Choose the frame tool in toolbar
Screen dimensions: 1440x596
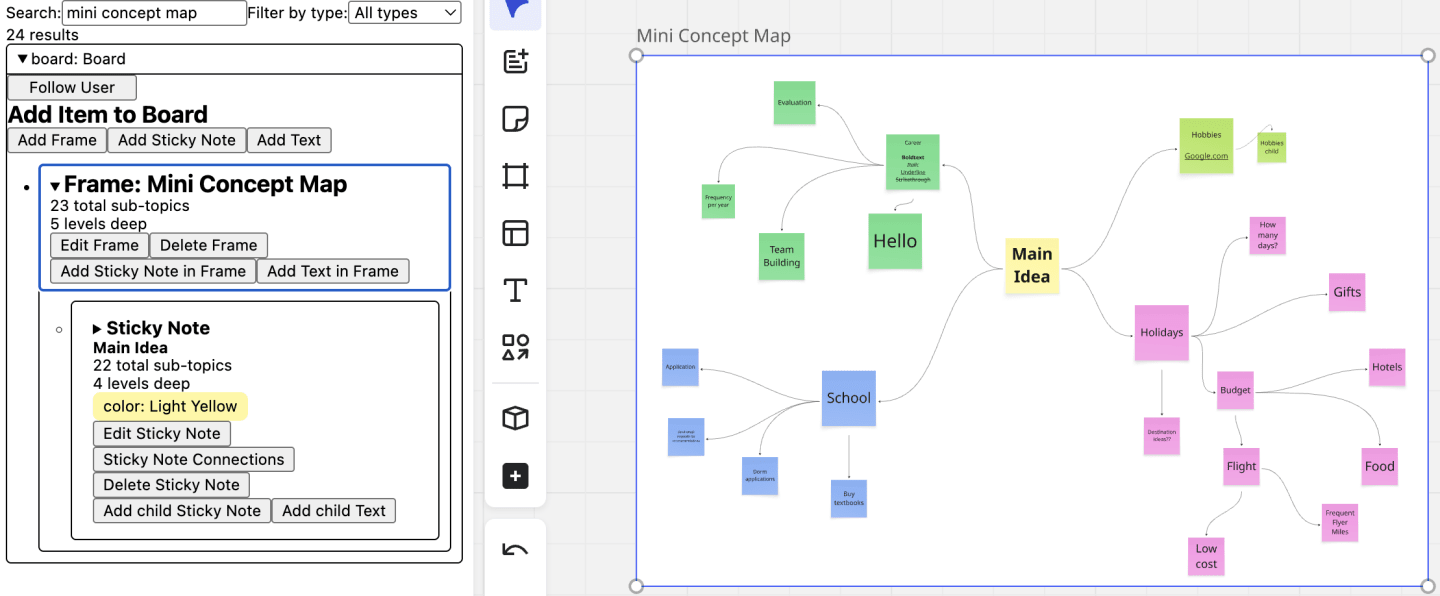[x=515, y=177]
